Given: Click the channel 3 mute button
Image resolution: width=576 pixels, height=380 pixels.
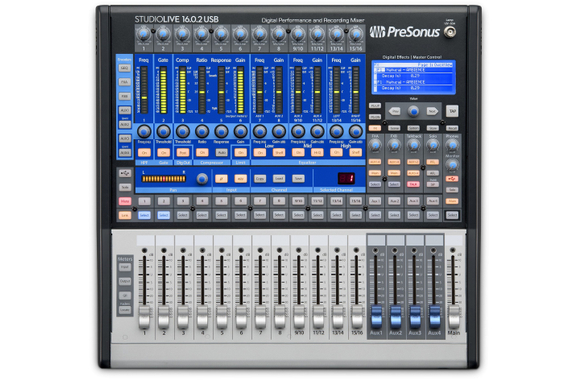Looking at the screenshot, I should tap(183, 201).
